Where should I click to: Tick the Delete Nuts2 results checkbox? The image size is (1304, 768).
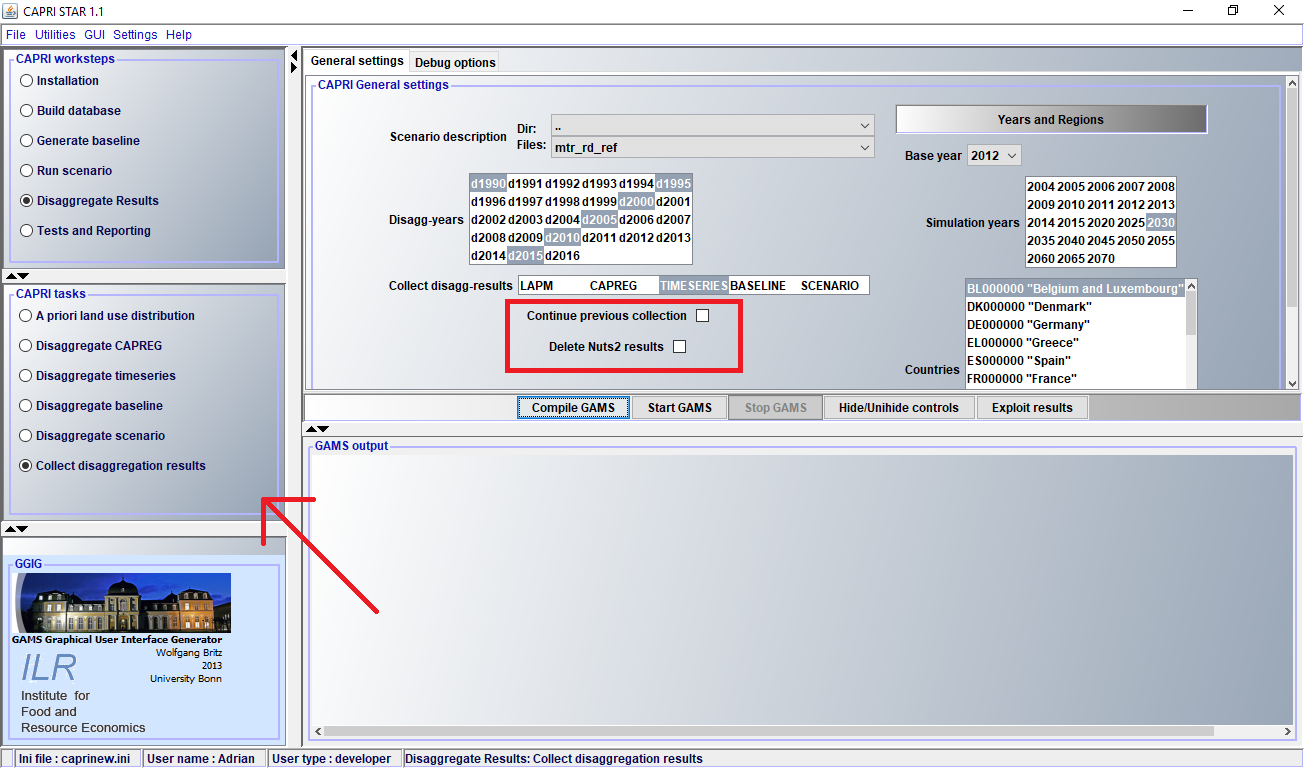(x=679, y=347)
